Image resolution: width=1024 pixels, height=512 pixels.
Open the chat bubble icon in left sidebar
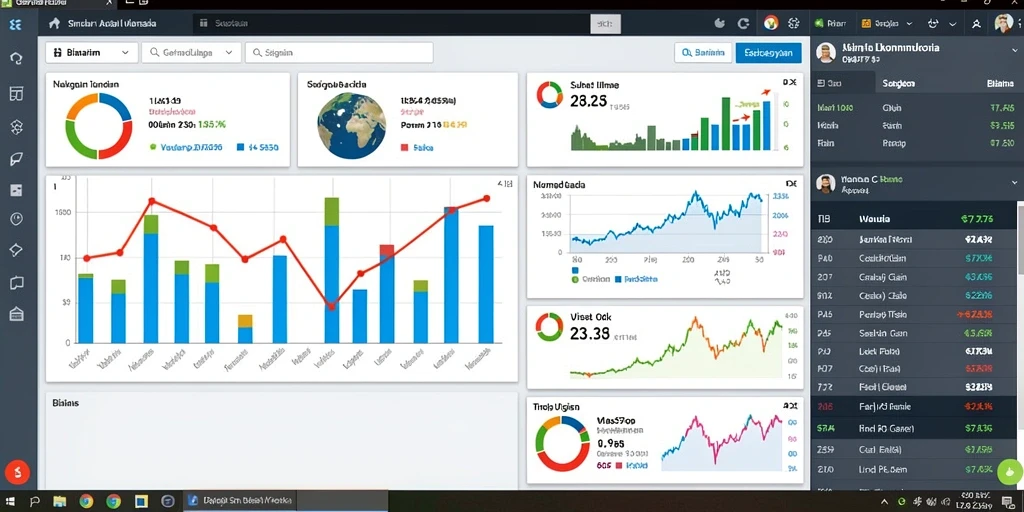[16, 283]
